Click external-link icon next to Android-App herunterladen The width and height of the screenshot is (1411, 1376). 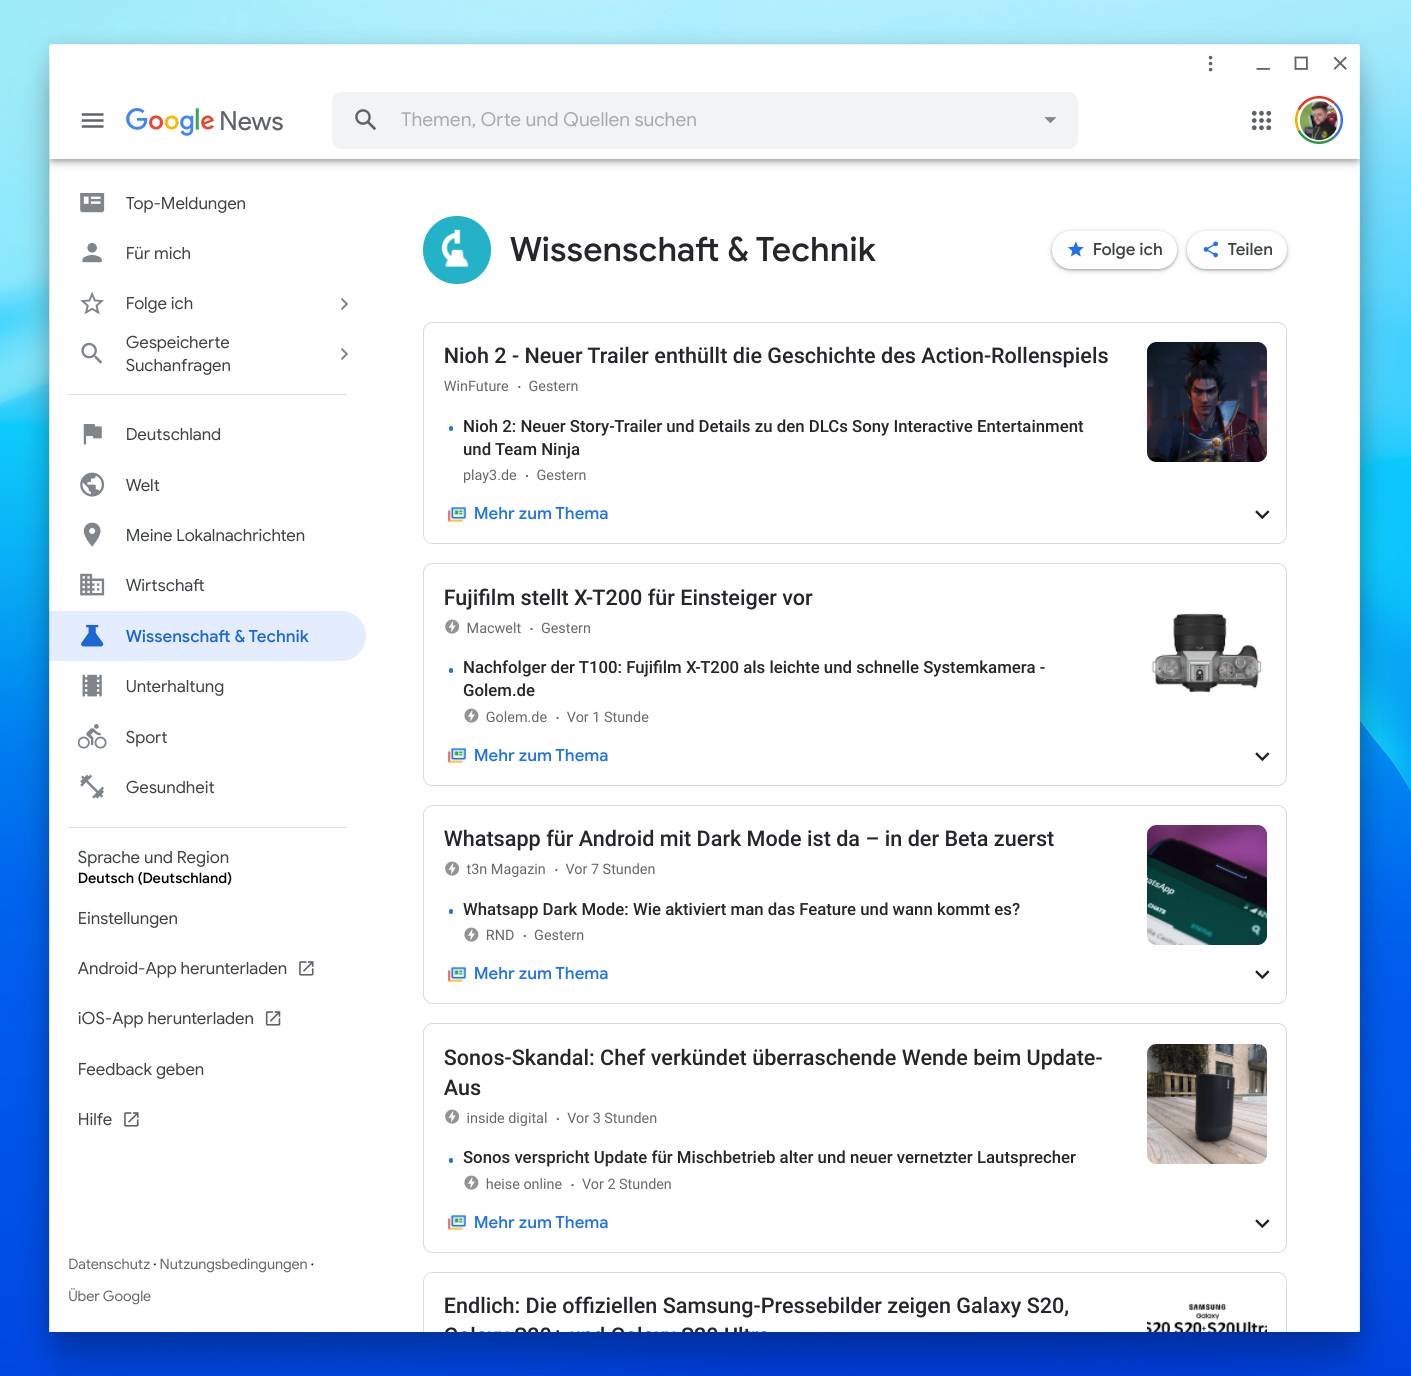tap(307, 968)
